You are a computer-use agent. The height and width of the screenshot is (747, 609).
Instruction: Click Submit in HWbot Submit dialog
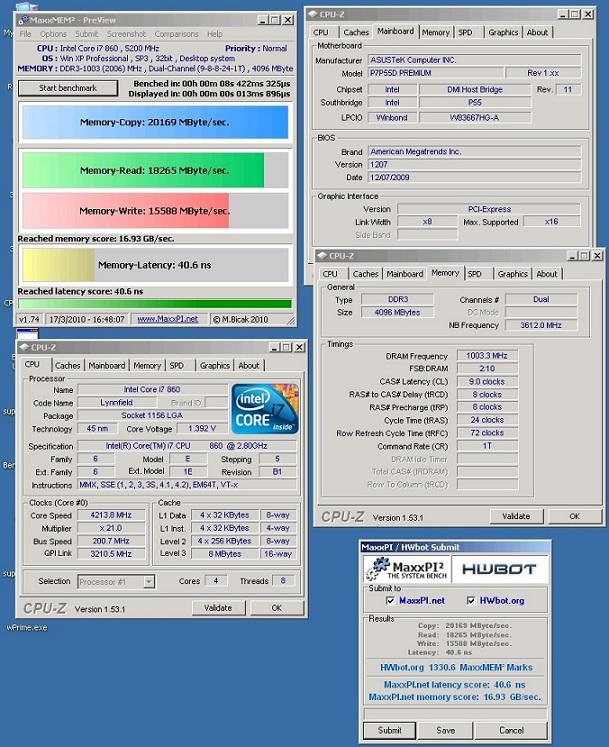click(389, 730)
